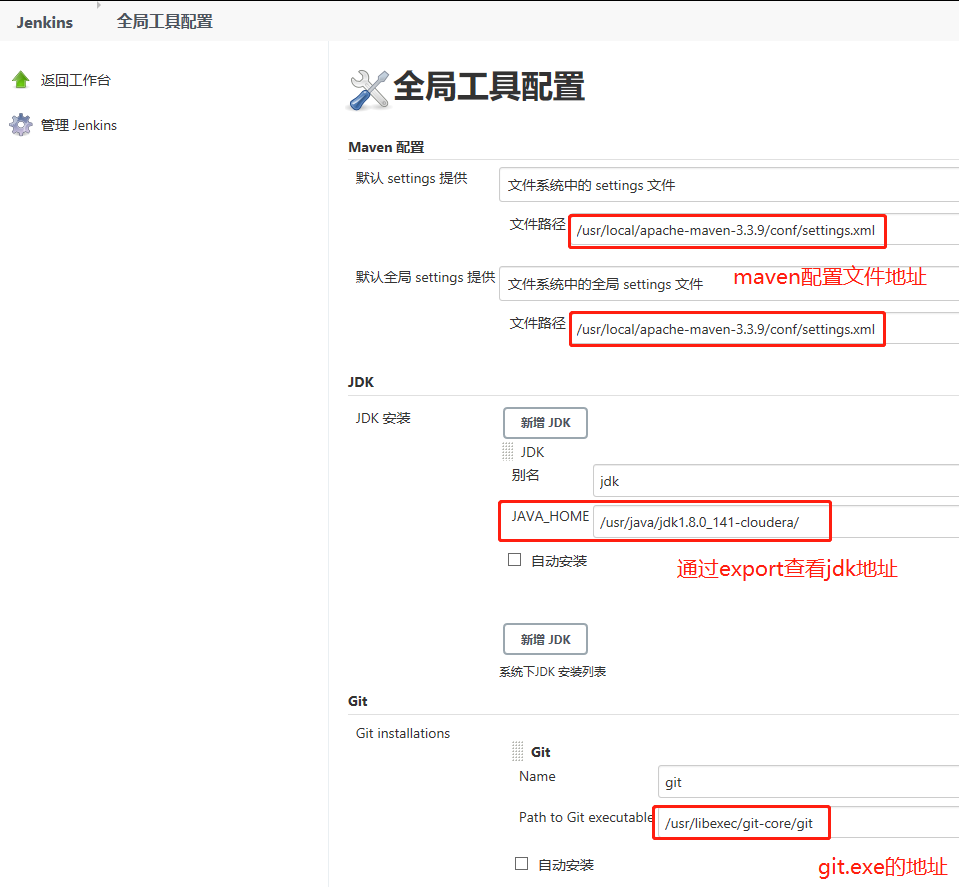Click the global settings 文件路径 field

pos(726,329)
